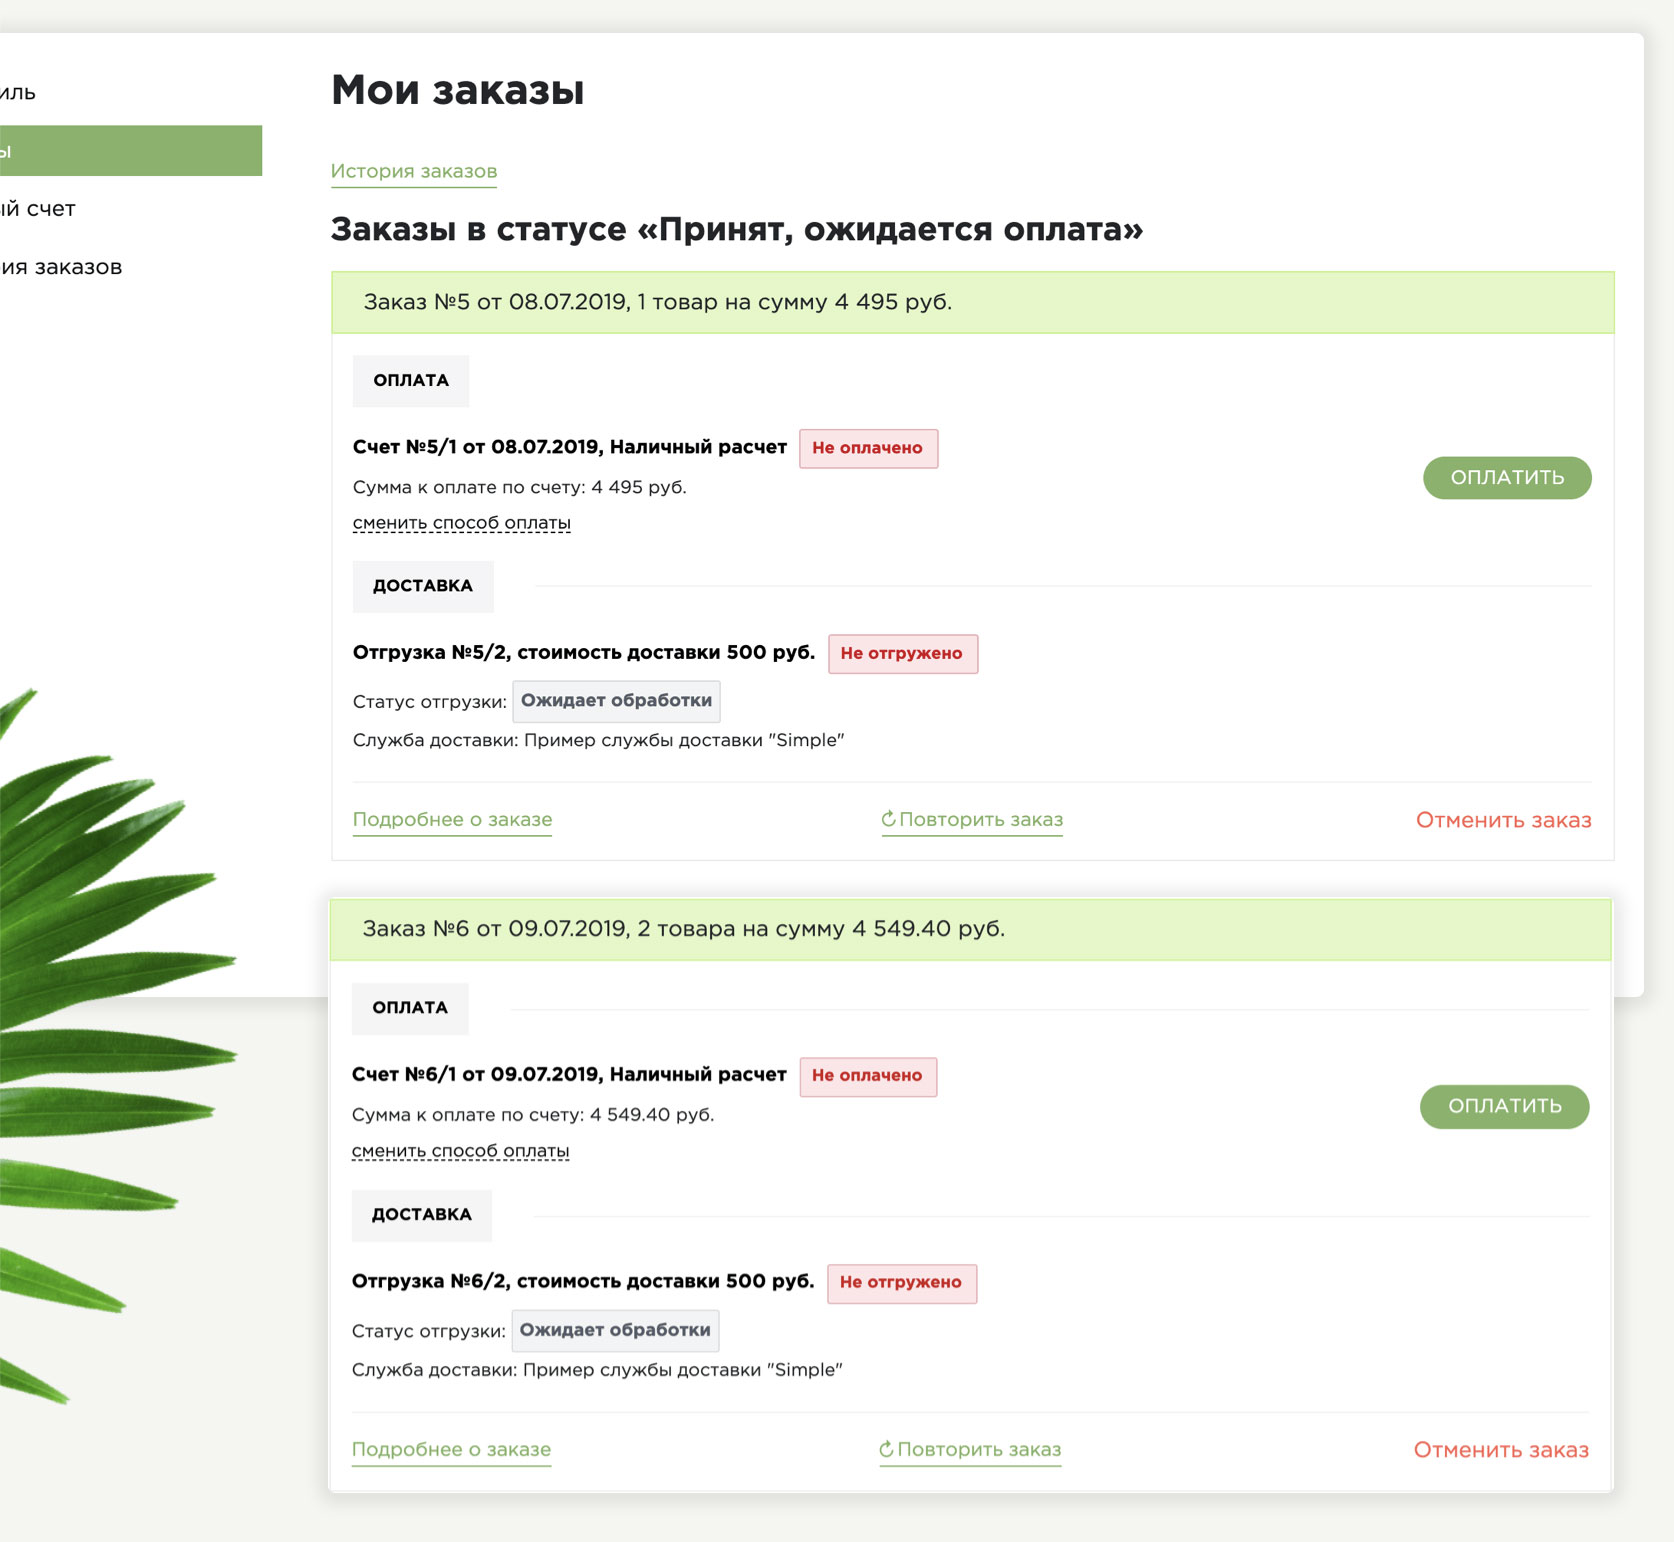This screenshot has width=1674, height=1542.
Task: Open the profile item at top of sidebar
Action: [x=20, y=93]
